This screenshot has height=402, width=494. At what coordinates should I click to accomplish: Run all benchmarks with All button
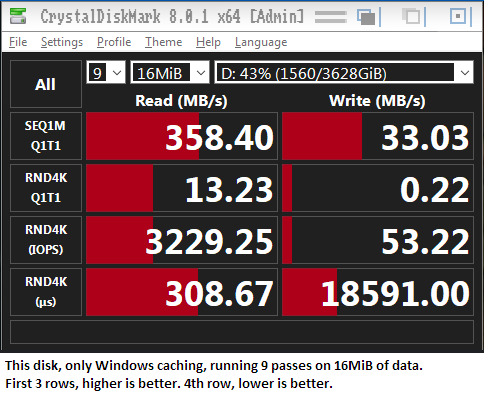point(46,84)
